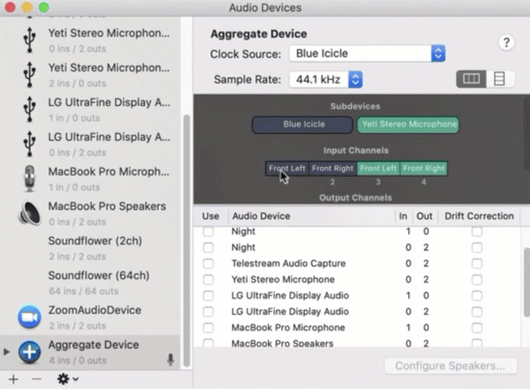Image resolution: width=530 pixels, height=389 pixels.
Task: Click 4 ins / 0 outs text
Action: pos(77,360)
